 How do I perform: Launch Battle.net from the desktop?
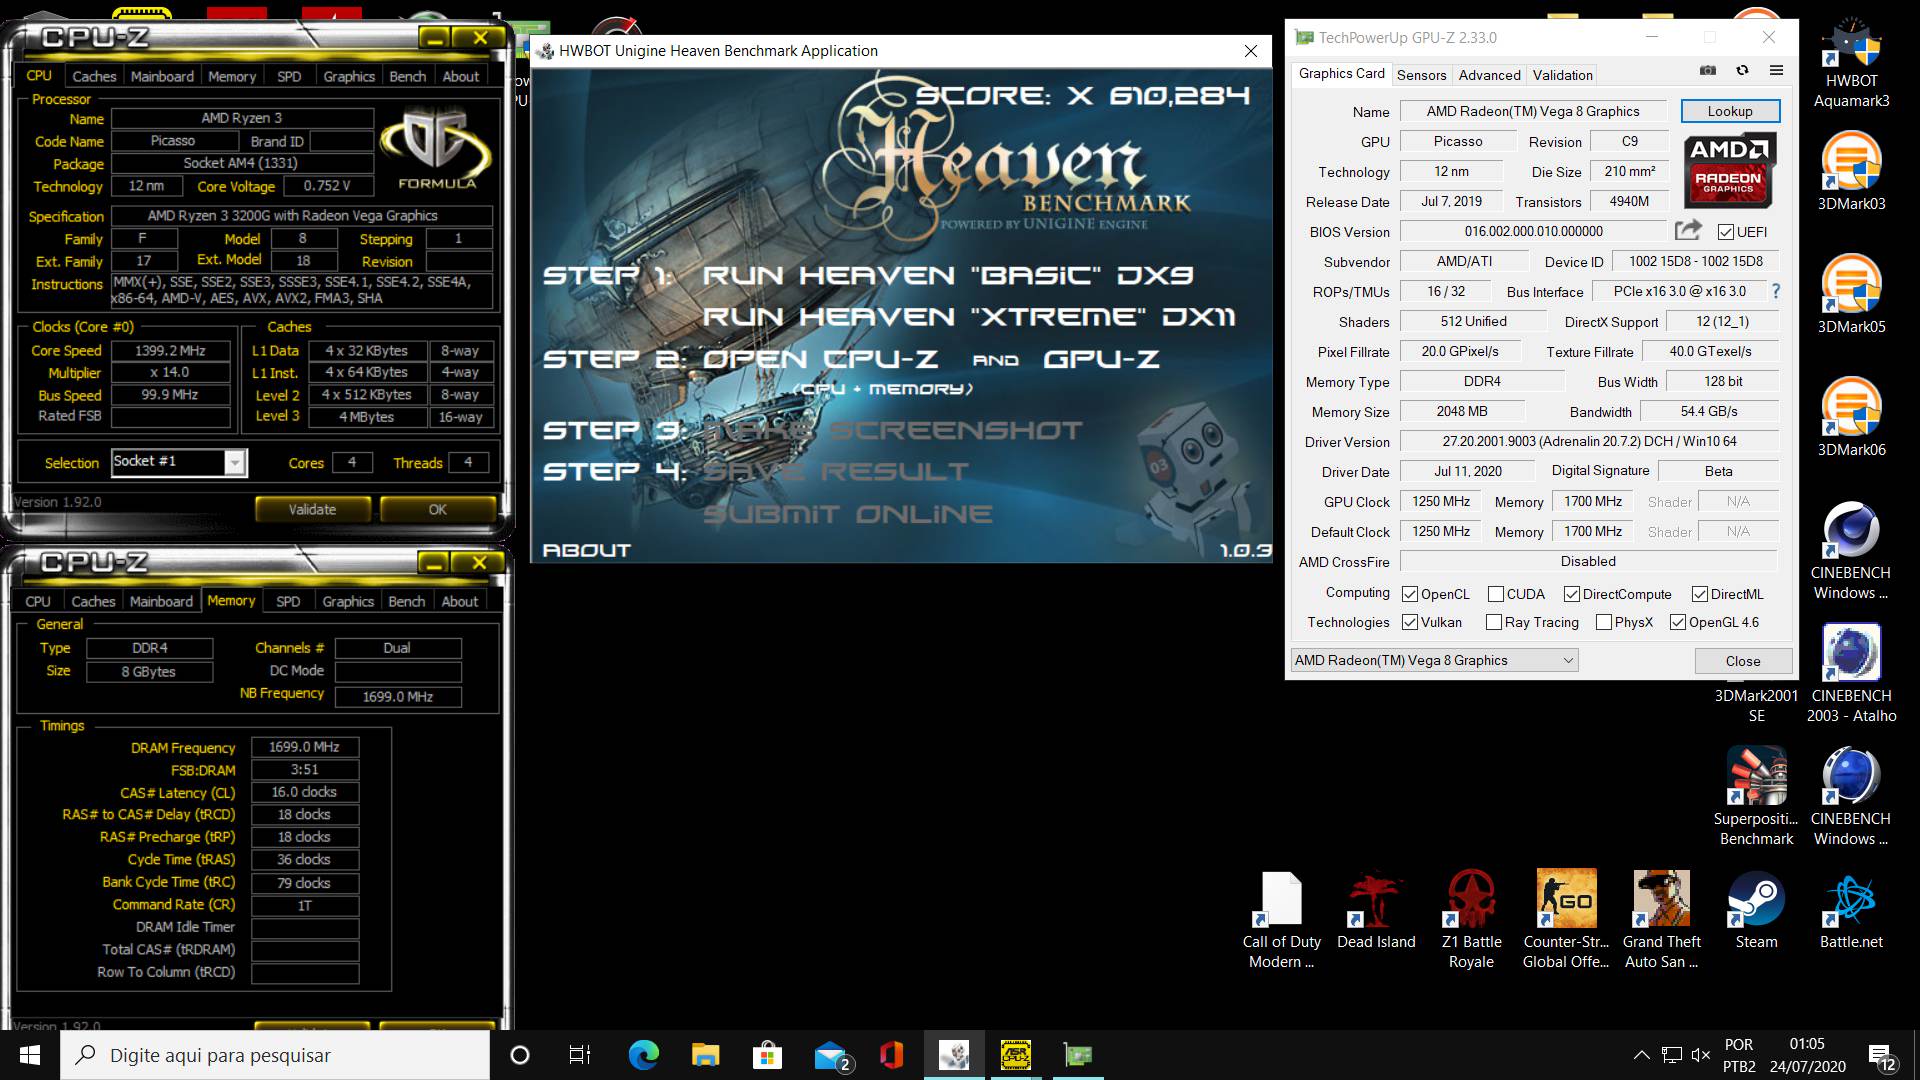(x=1851, y=910)
